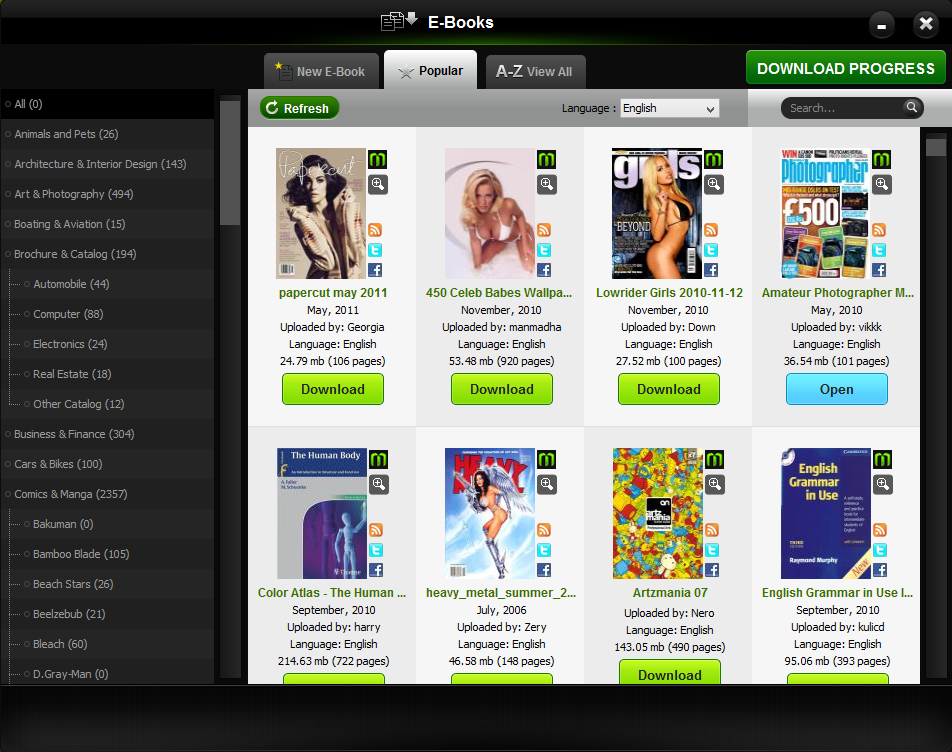The height and width of the screenshot is (752, 952).
Task: Share Lowrider Girls on Facebook
Action: [x=711, y=270]
